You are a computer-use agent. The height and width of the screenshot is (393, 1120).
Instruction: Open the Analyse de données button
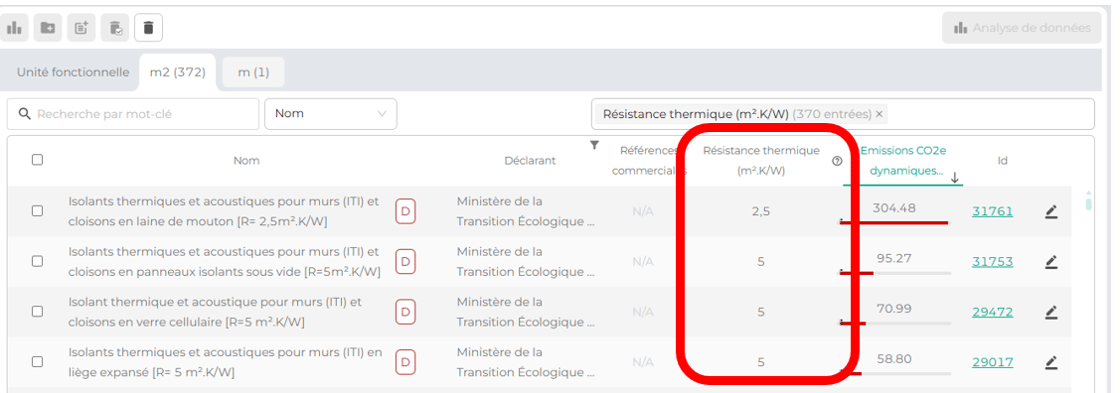tap(1021, 28)
